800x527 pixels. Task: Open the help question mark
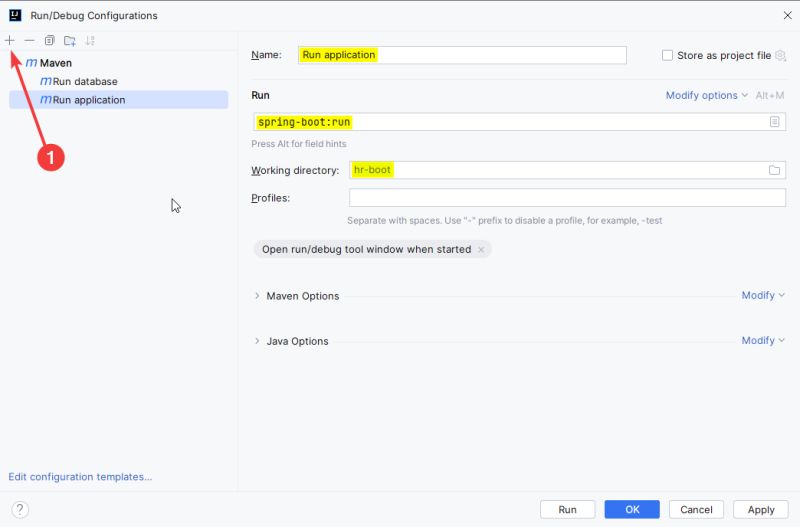(x=20, y=509)
